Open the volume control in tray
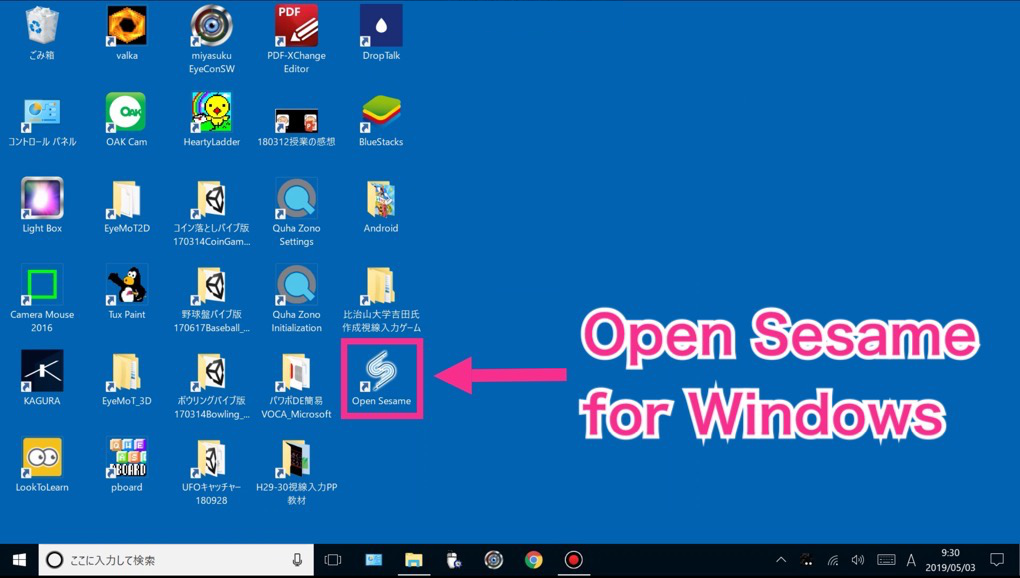The width and height of the screenshot is (1020, 578). (858, 560)
